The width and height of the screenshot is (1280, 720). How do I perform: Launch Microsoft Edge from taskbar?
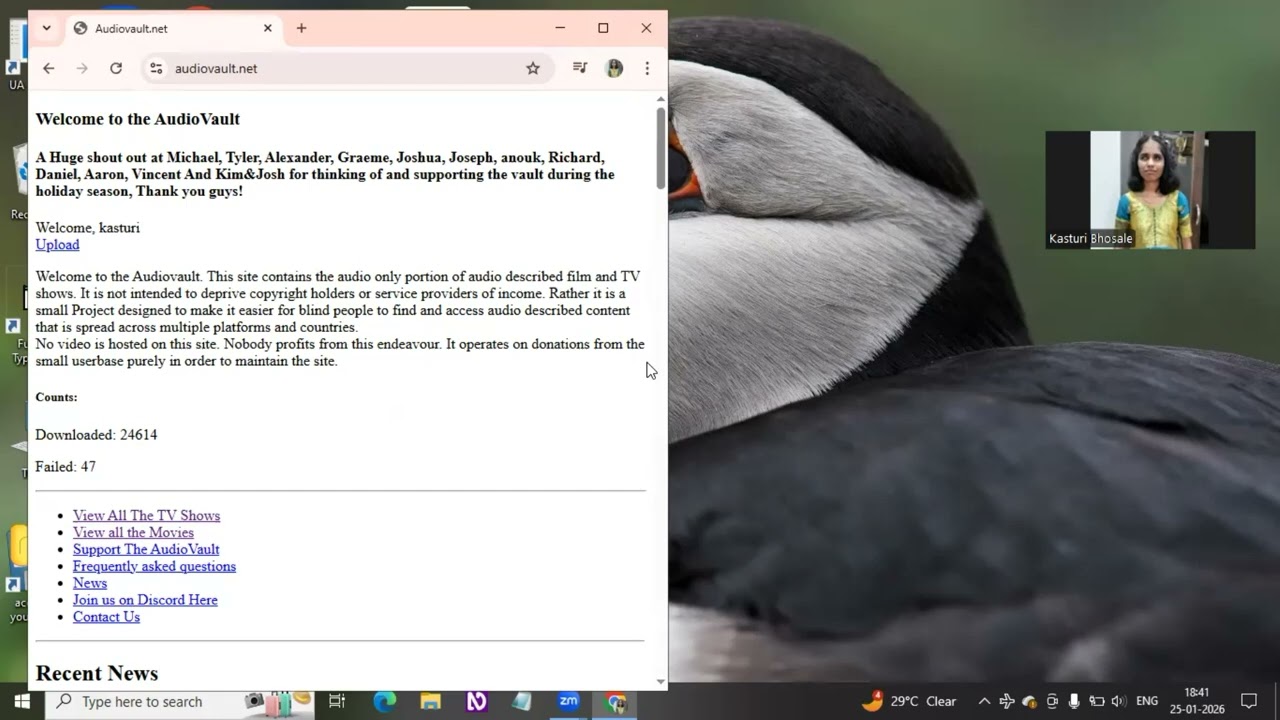[x=385, y=701]
